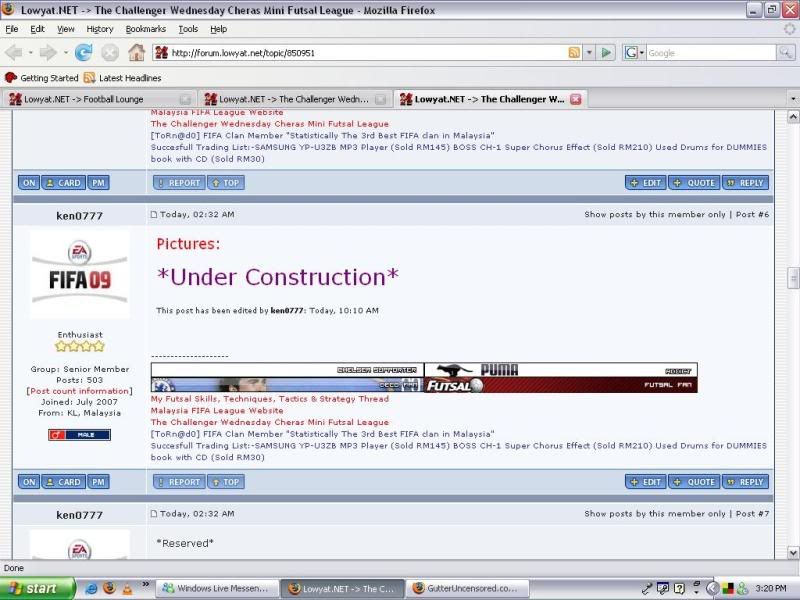Open the list-all-tabs dropdown arrow
The height and width of the screenshot is (600, 800).
(x=792, y=99)
